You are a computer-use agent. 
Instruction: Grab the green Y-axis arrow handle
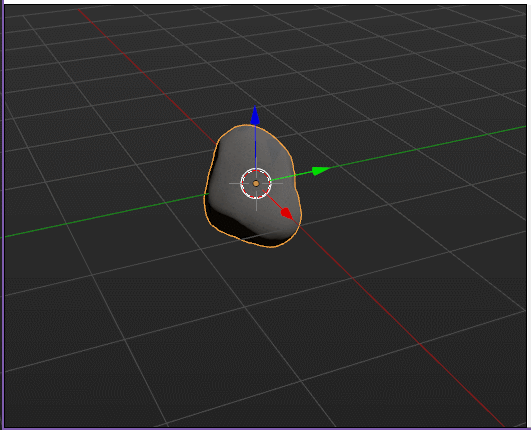(321, 171)
